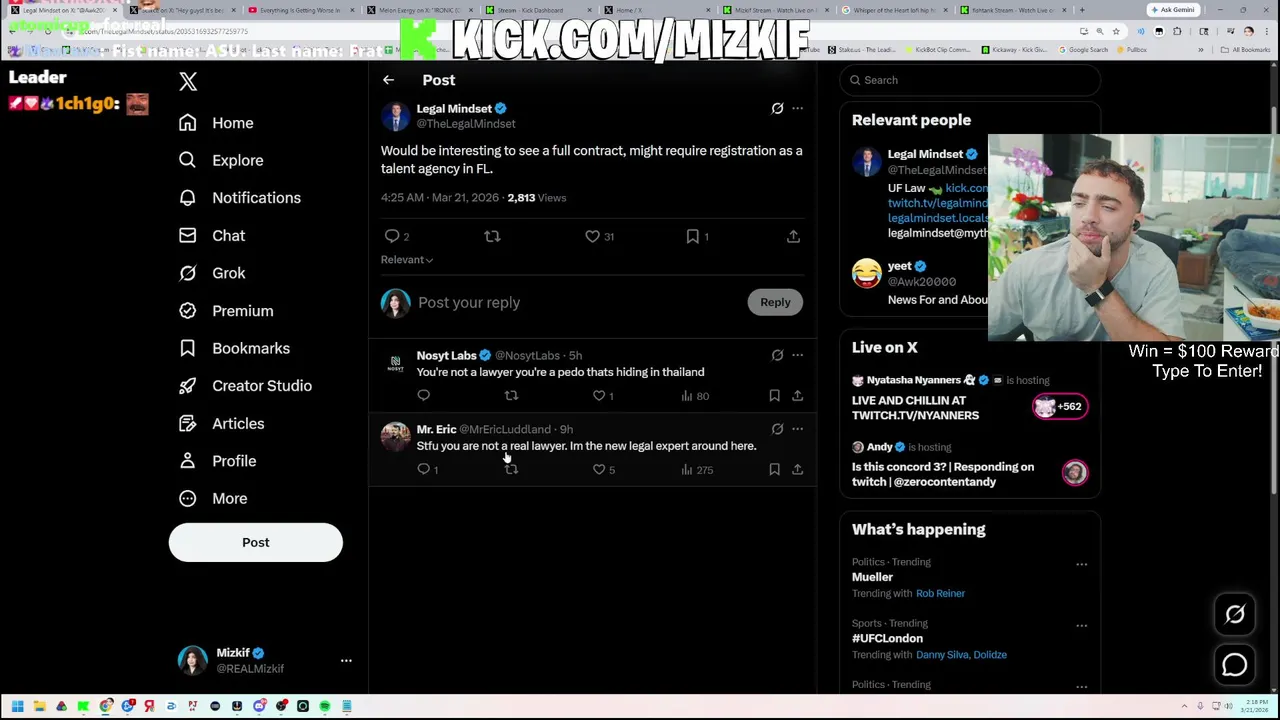Open options for Mueller trend
The height and width of the screenshot is (720, 1280).
click(x=1081, y=565)
